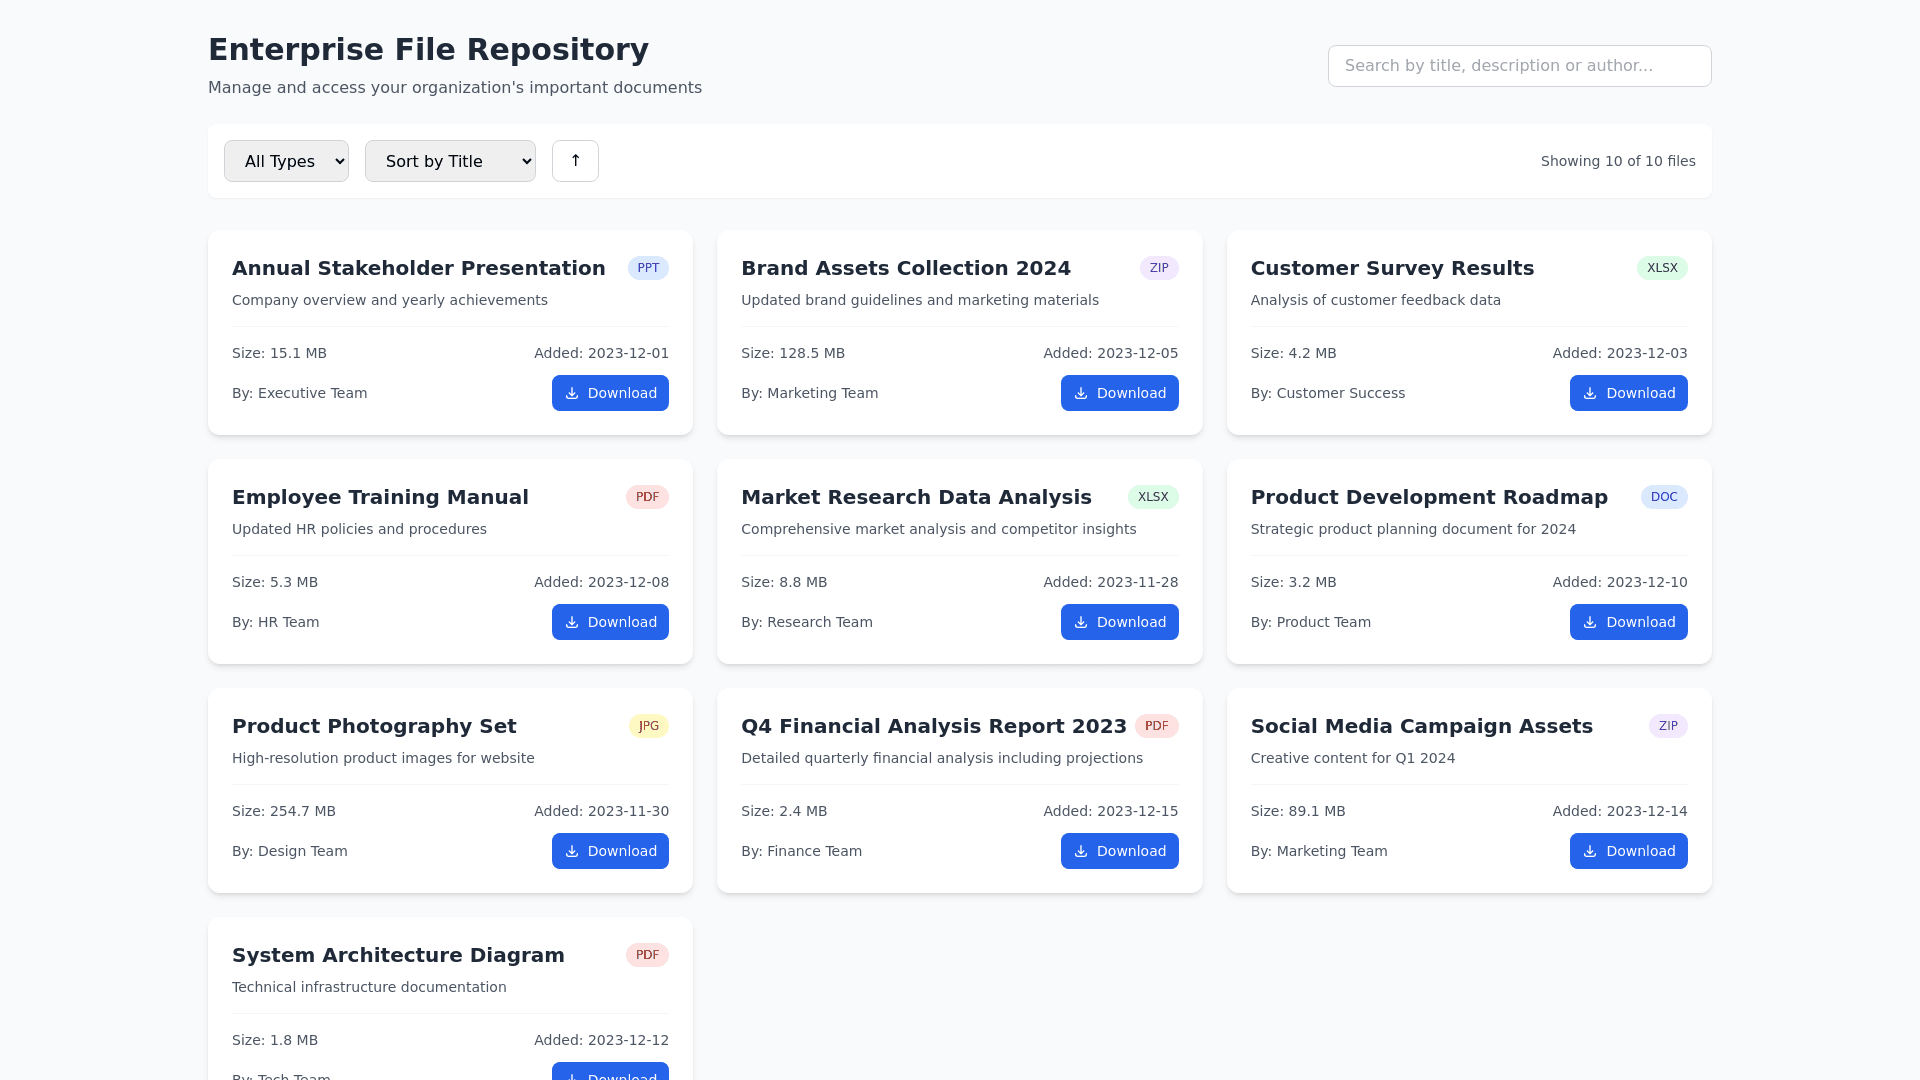Click download icon for Customer Survey Results
Screen dimensions: 1920x1080
coord(1590,393)
